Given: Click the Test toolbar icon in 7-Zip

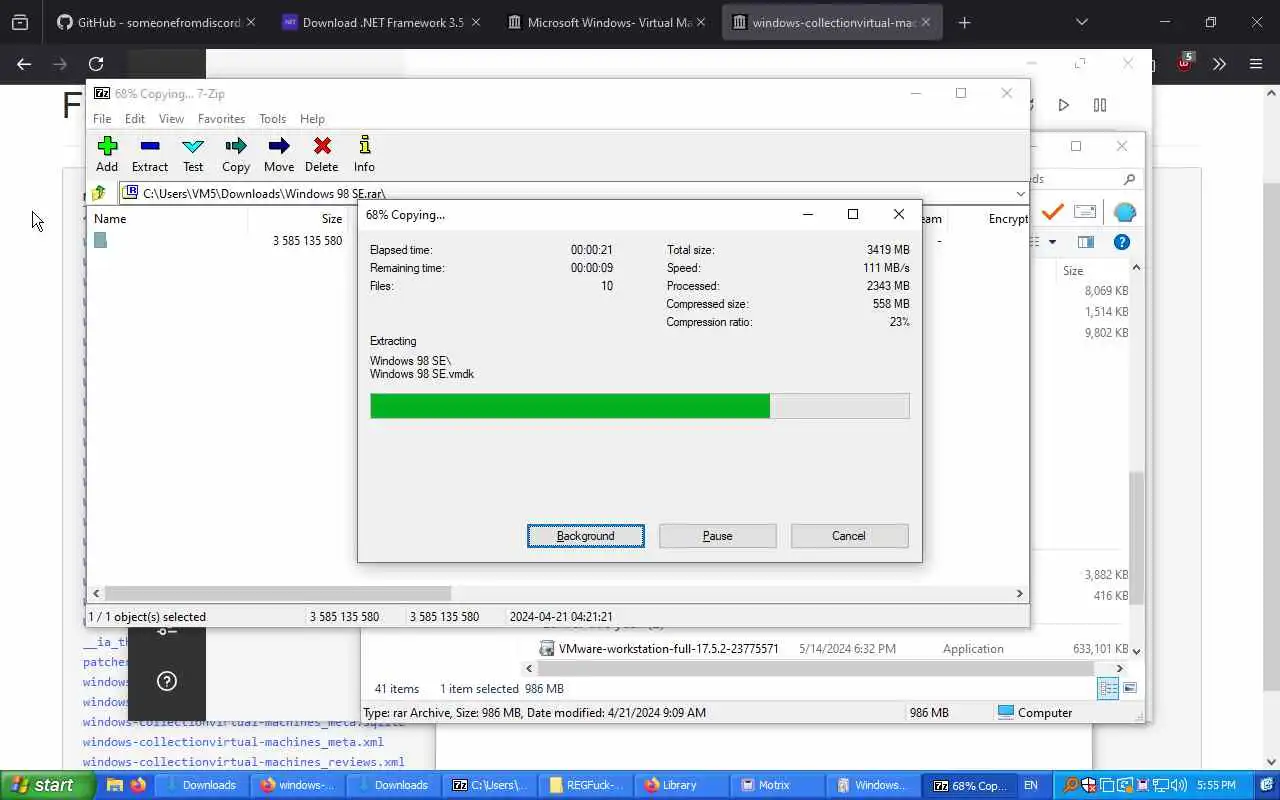Looking at the screenshot, I should [193, 146].
